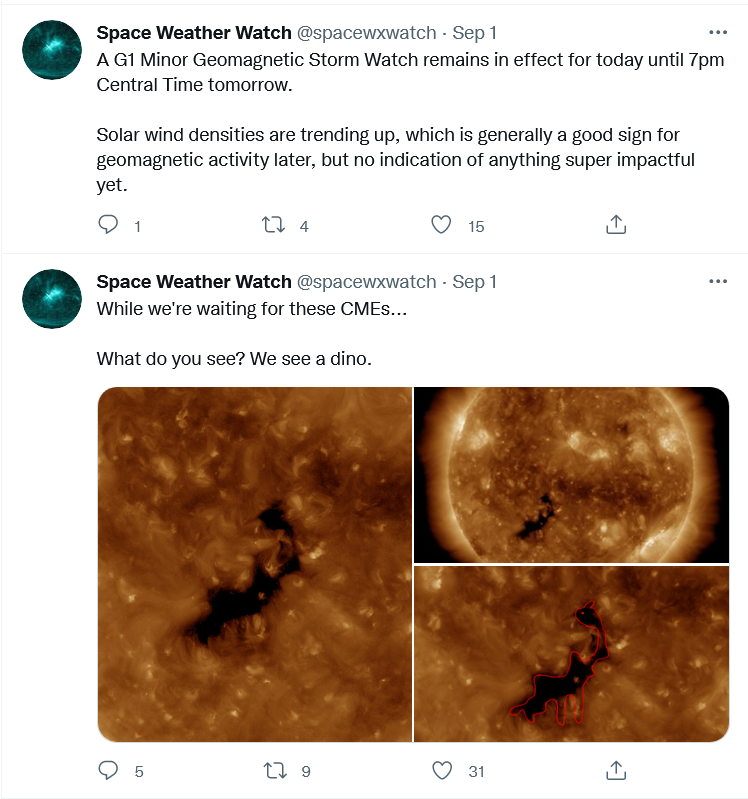Viewport: 748px width, 799px height.
Task: Open the Space Weather Watch avatar on dino tweet
Action: pos(52,300)
